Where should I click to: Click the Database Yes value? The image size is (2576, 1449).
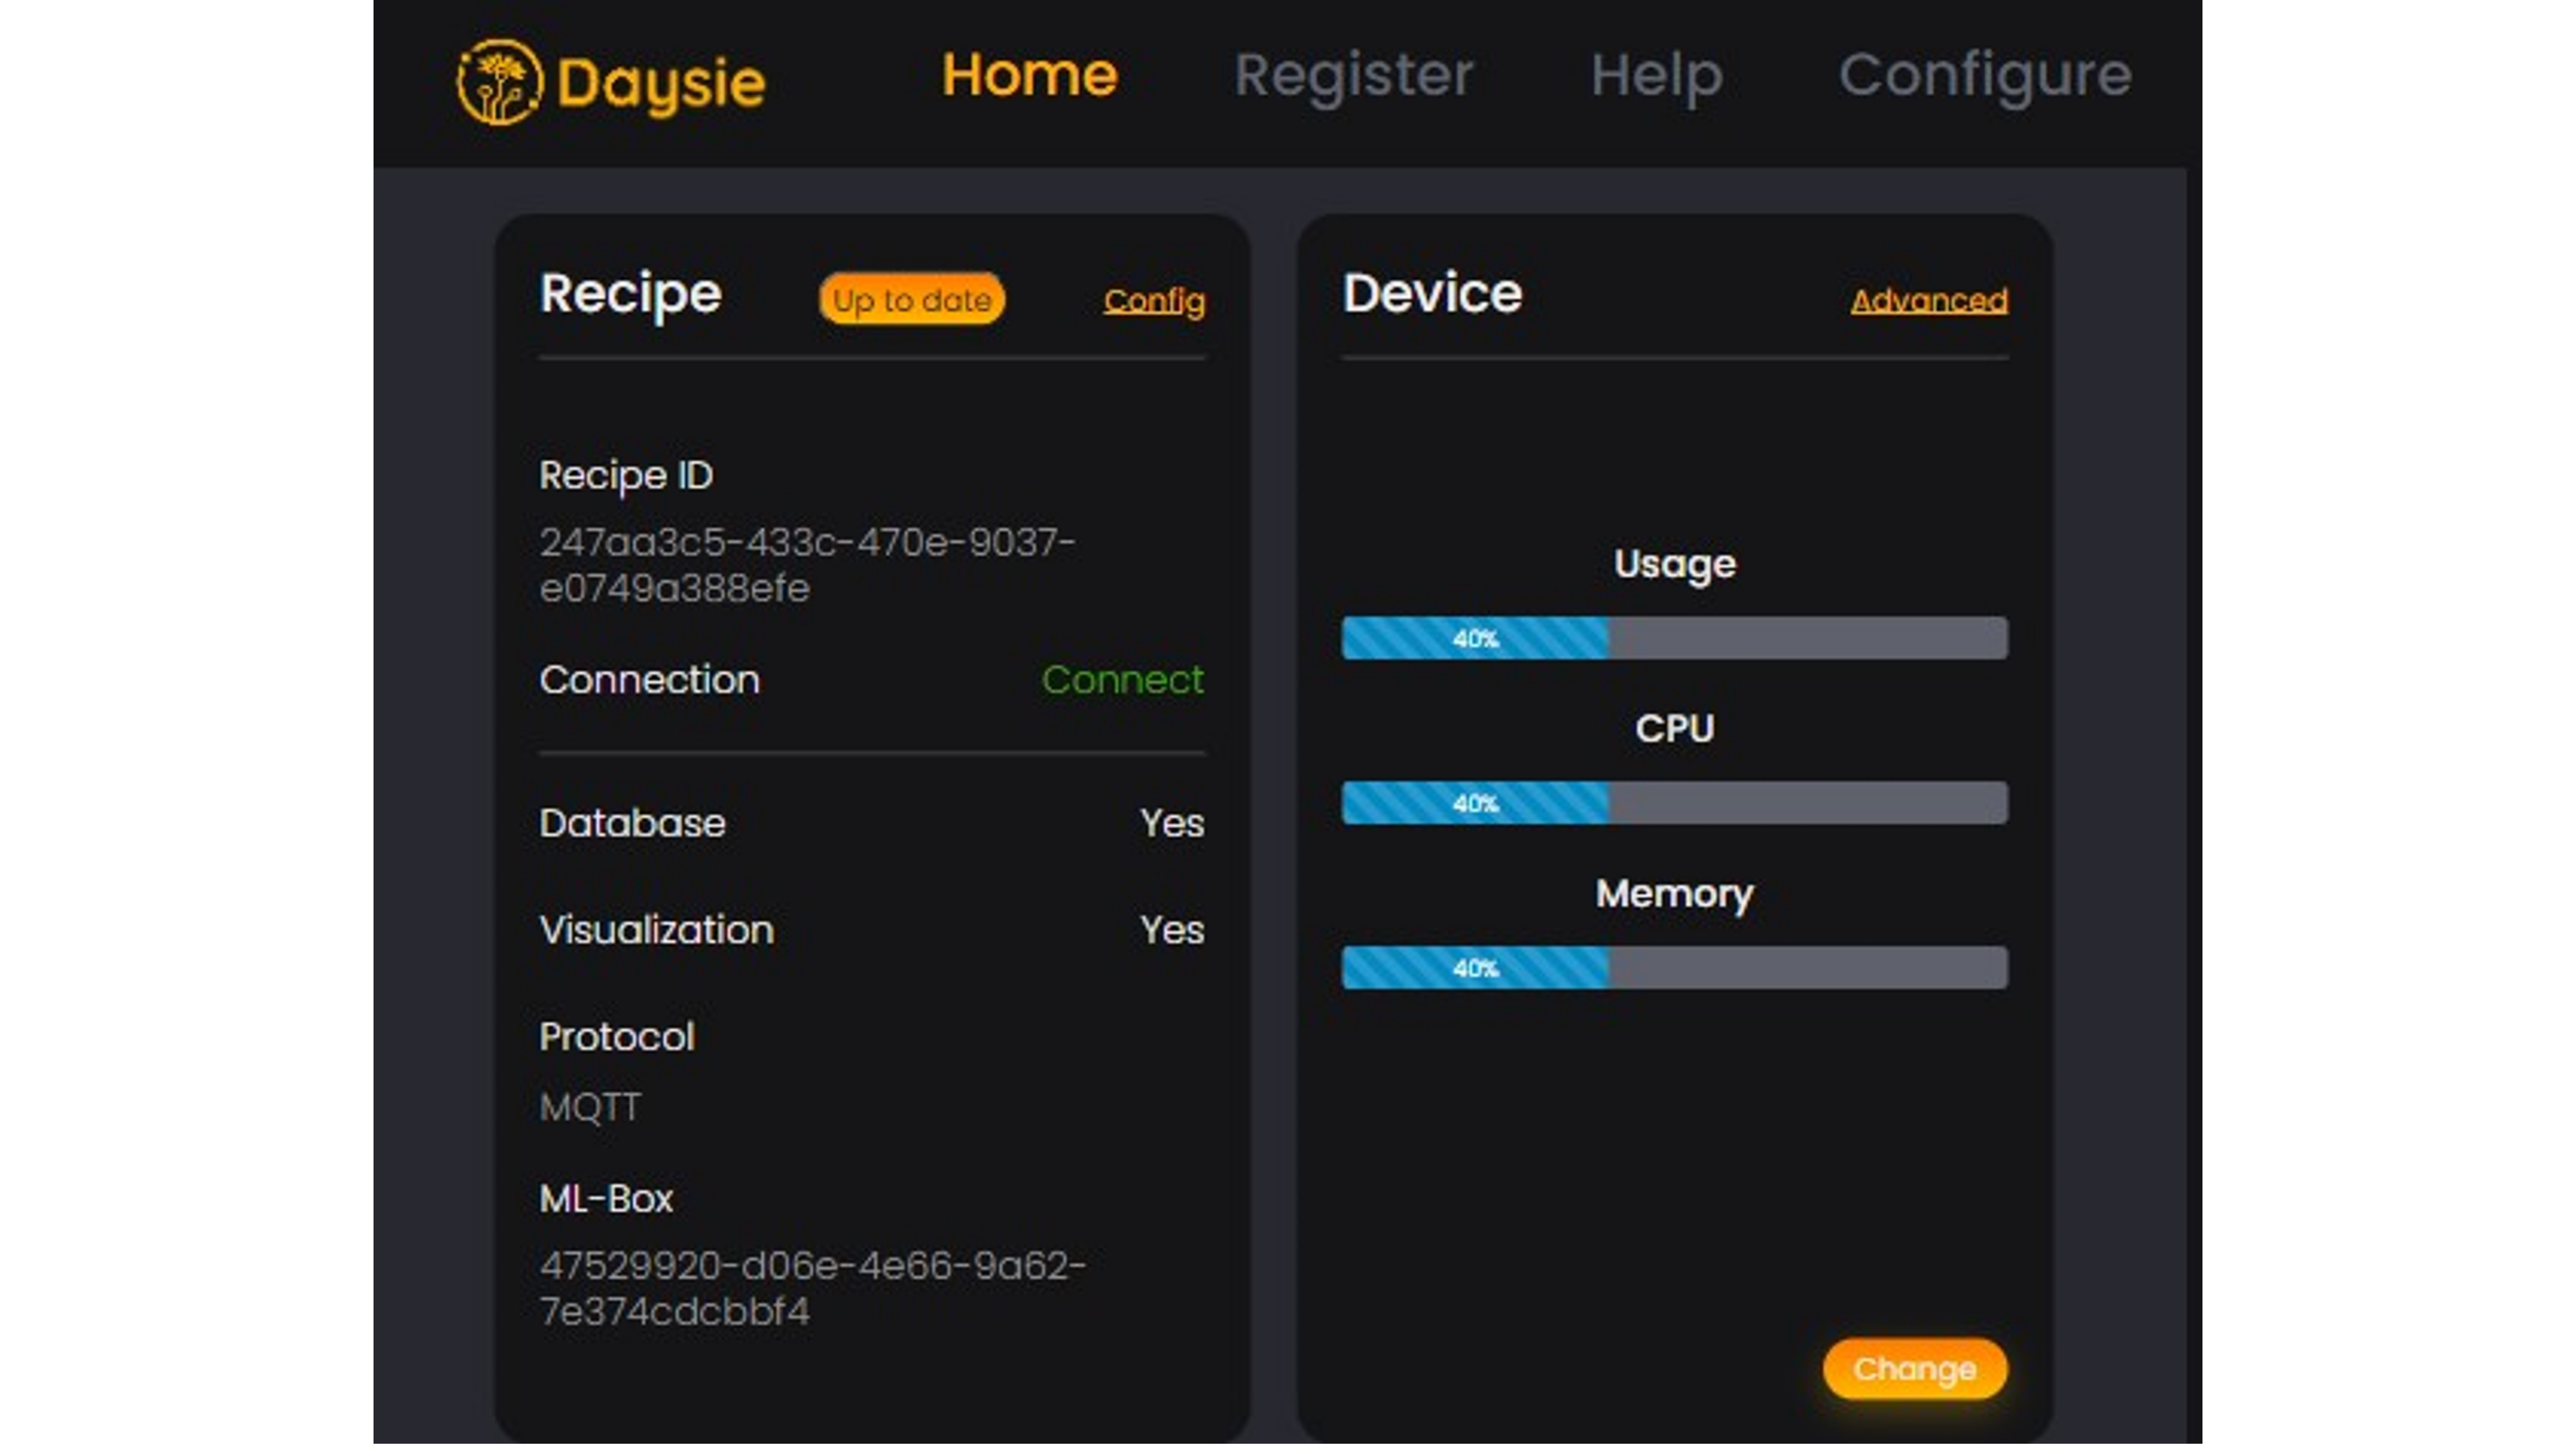(1172, 823)
